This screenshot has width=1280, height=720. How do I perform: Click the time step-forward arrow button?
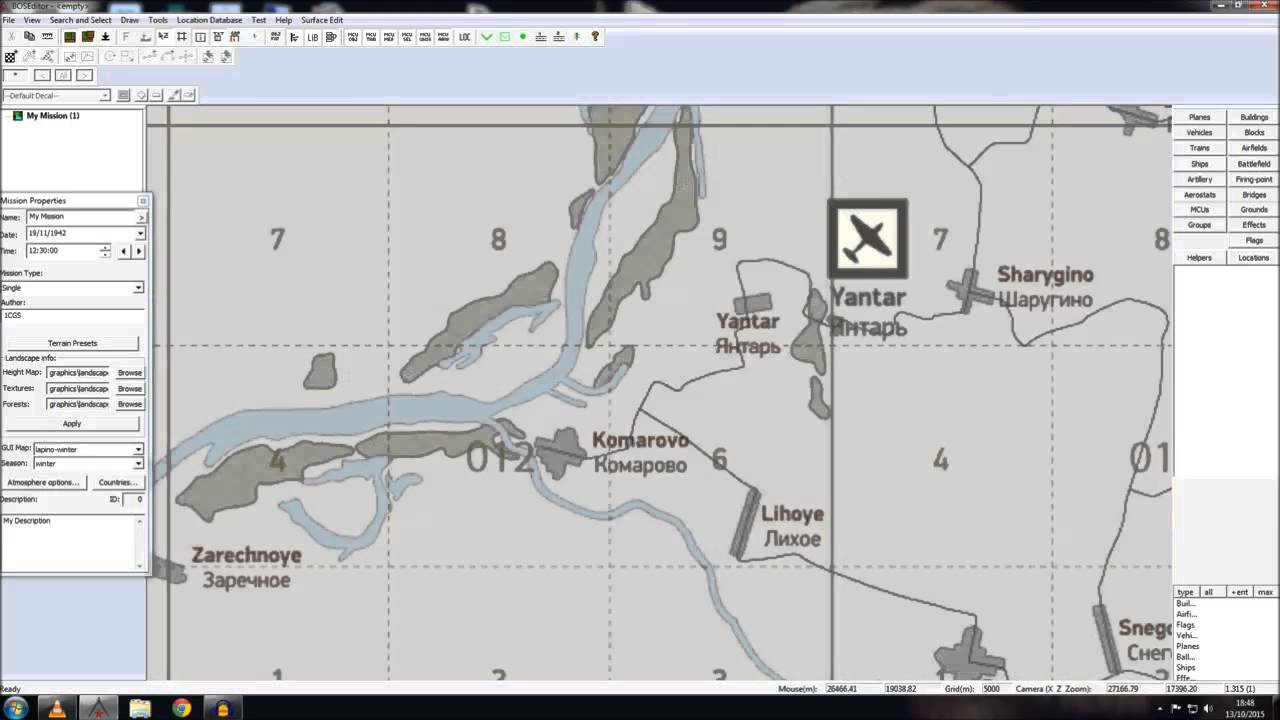[x=139, y=251]
